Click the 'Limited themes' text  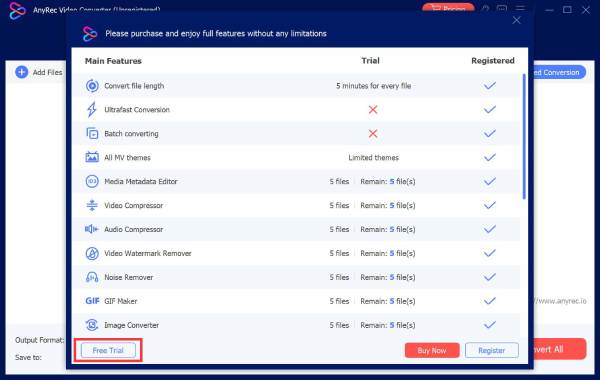373,157
